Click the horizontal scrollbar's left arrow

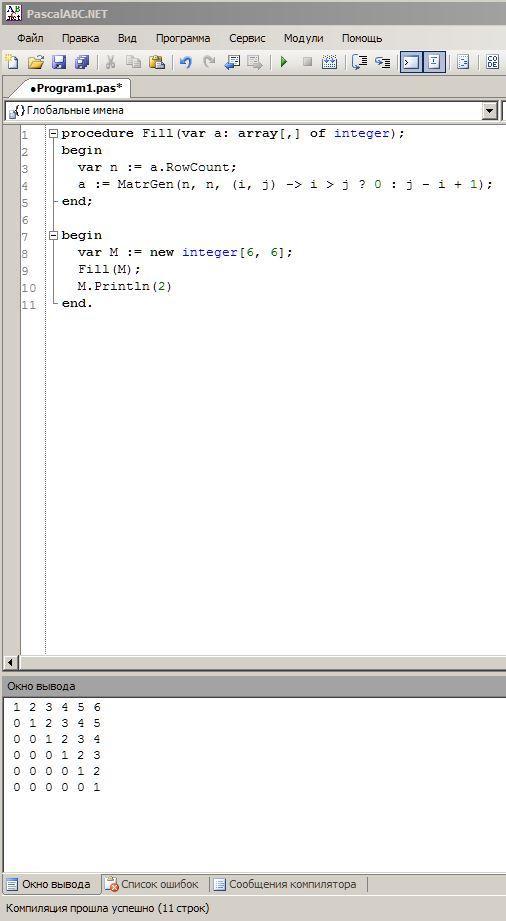click(11, 662)
